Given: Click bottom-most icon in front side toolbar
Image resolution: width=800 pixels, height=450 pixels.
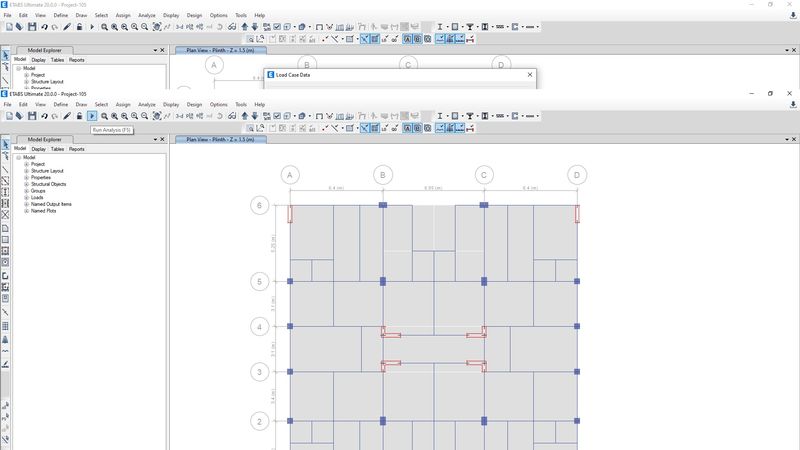Looking at the screenshot, I should pos(5,440).
